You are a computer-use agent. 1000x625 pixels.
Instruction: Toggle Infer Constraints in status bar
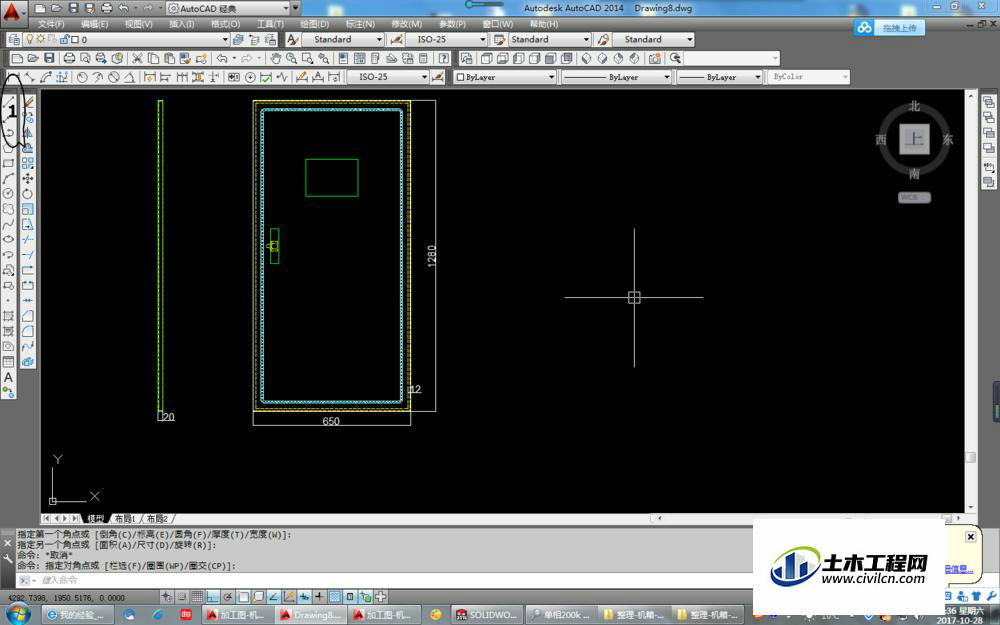pyautogui.click(x=166, y=597)
